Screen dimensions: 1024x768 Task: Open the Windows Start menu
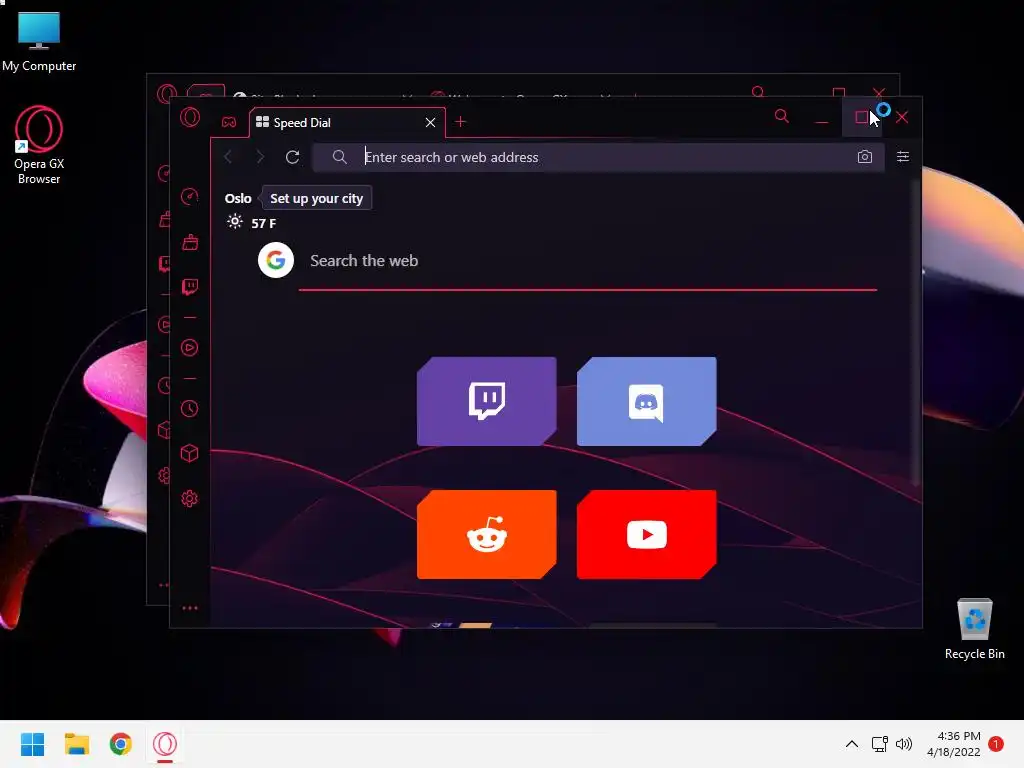point(32,744)
